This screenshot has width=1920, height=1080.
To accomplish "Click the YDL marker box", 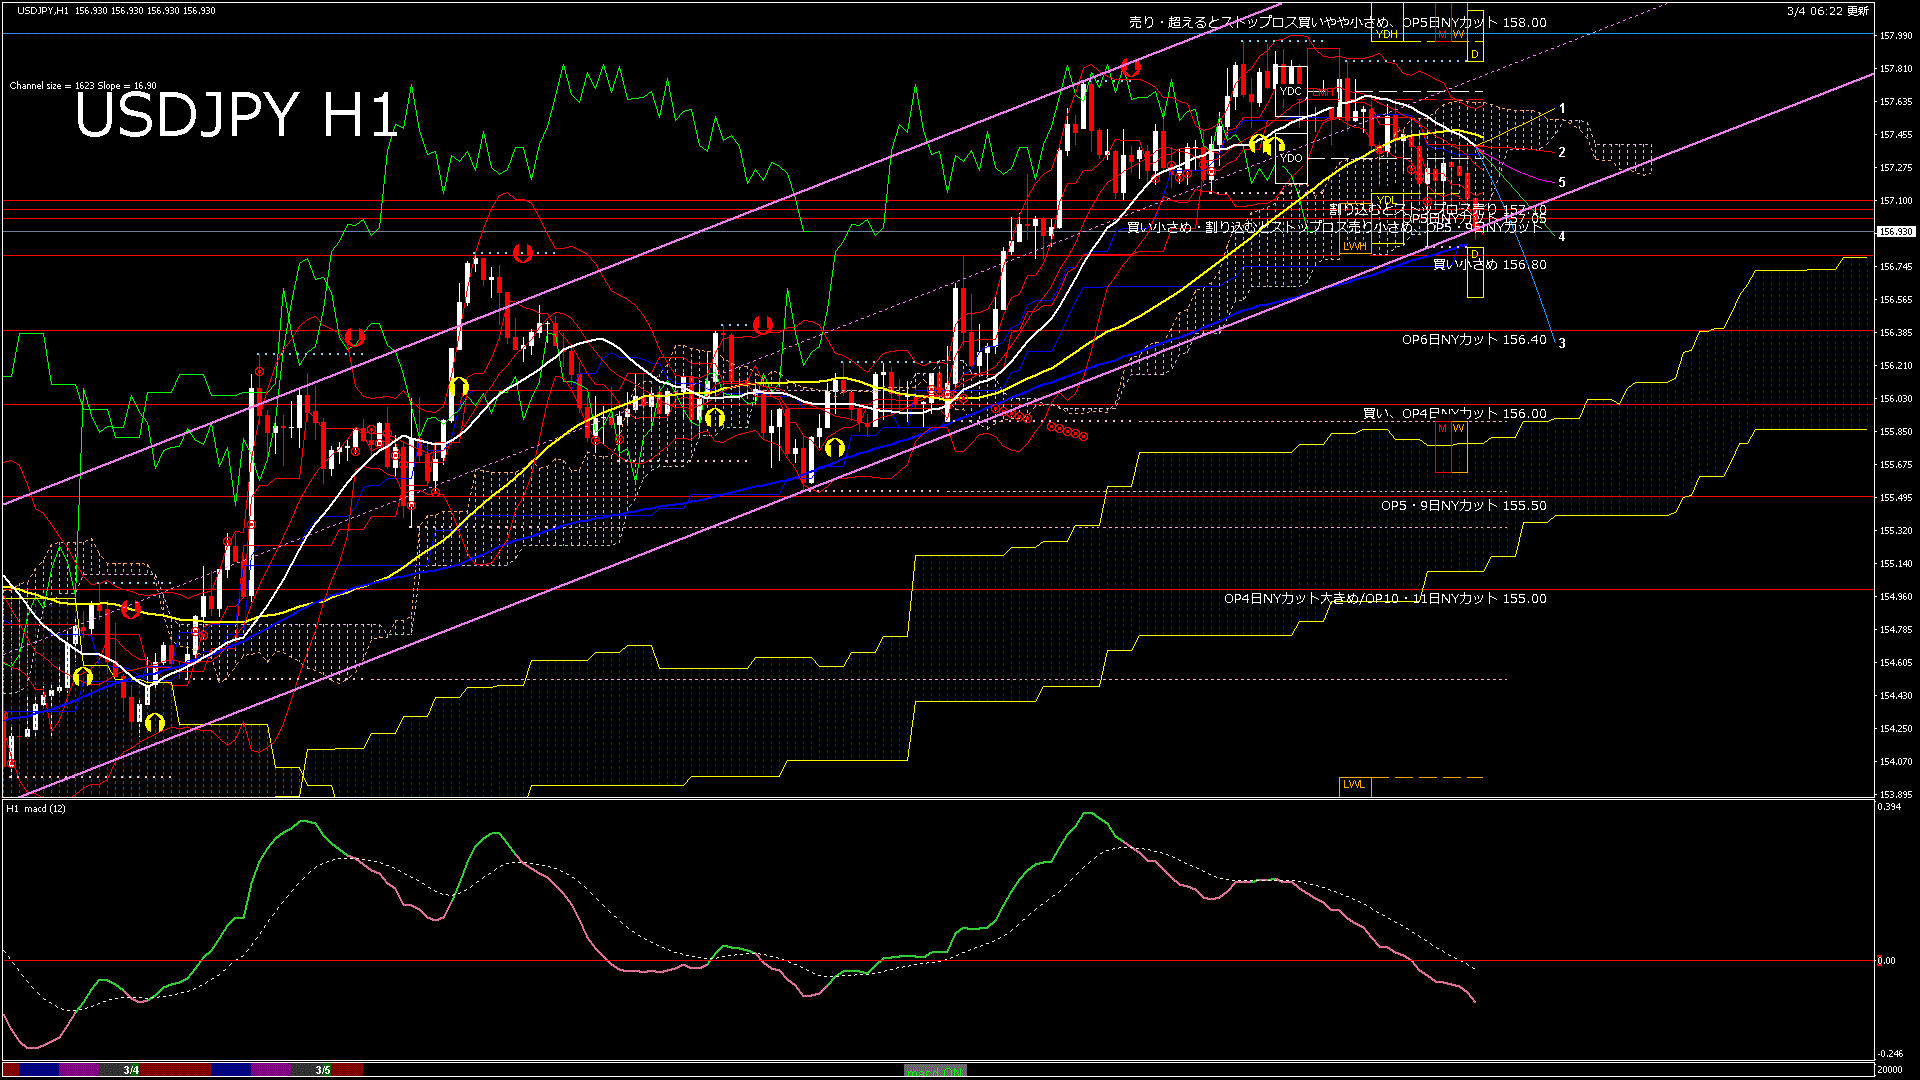I will tap(1386, 201).
